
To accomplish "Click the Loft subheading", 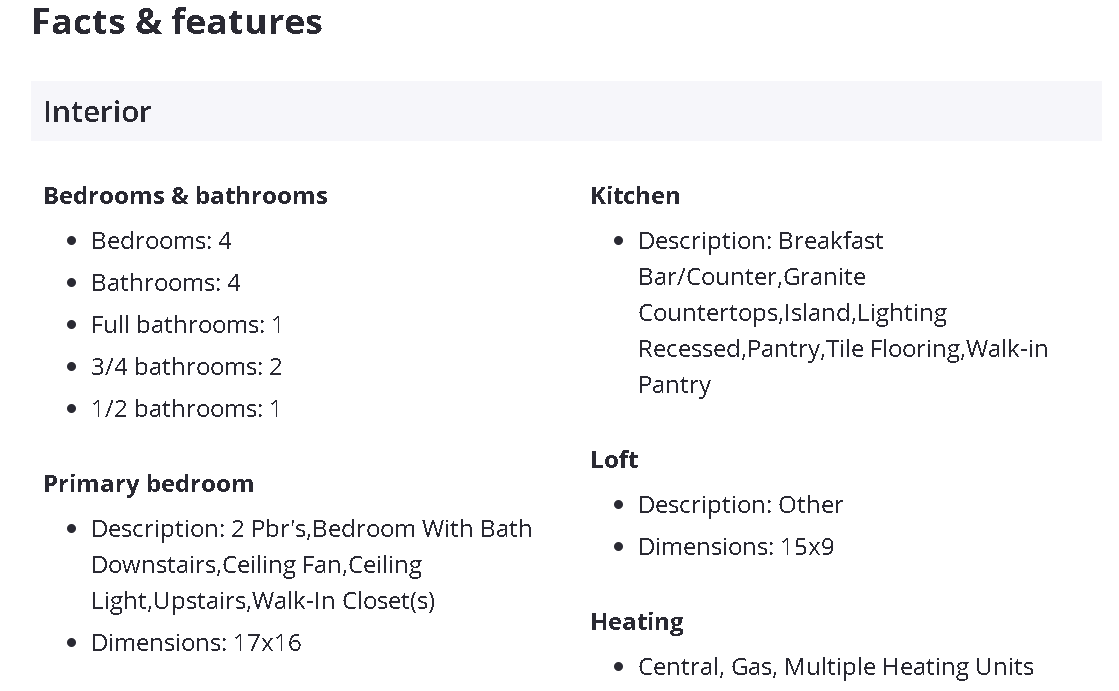I will pyautogui.click(x=614, y=460).
